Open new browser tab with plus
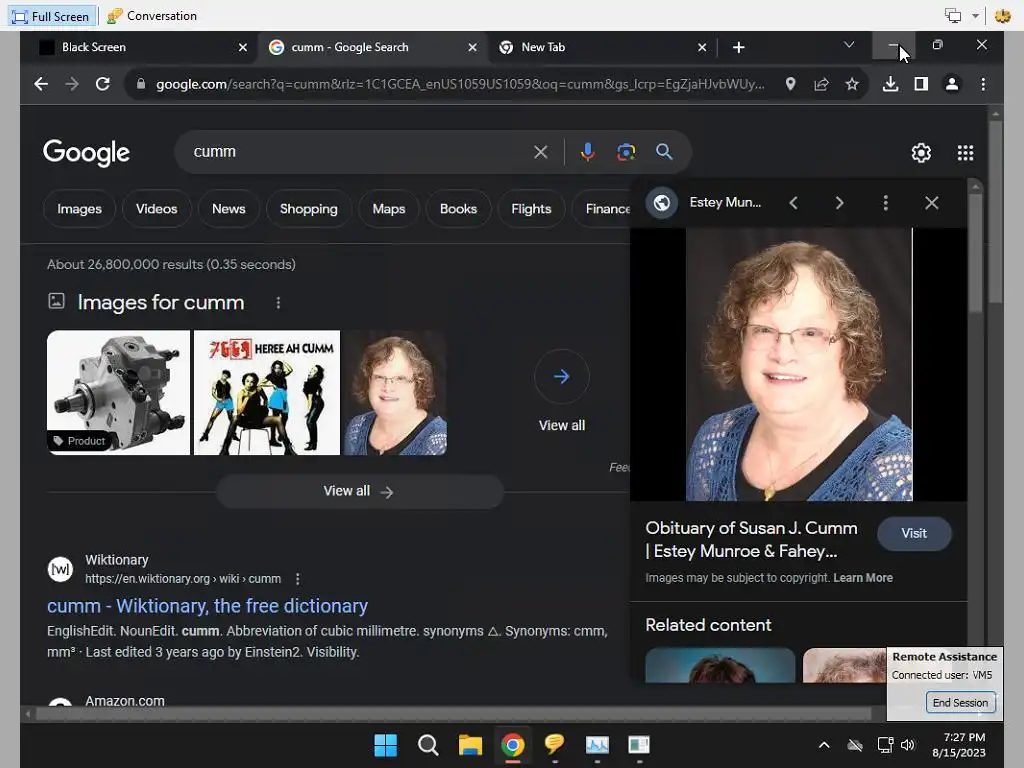The image size is (1024, 768). click(x=739, y=47)
